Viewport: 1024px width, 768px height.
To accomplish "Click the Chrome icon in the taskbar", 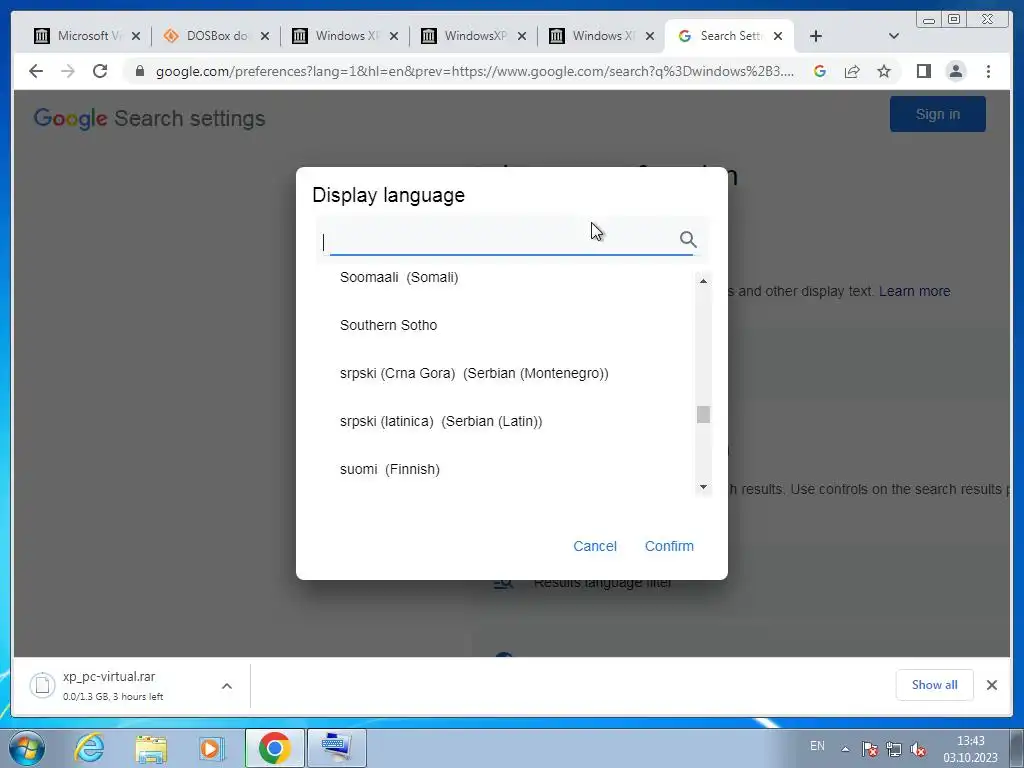I will coord(274,748).
